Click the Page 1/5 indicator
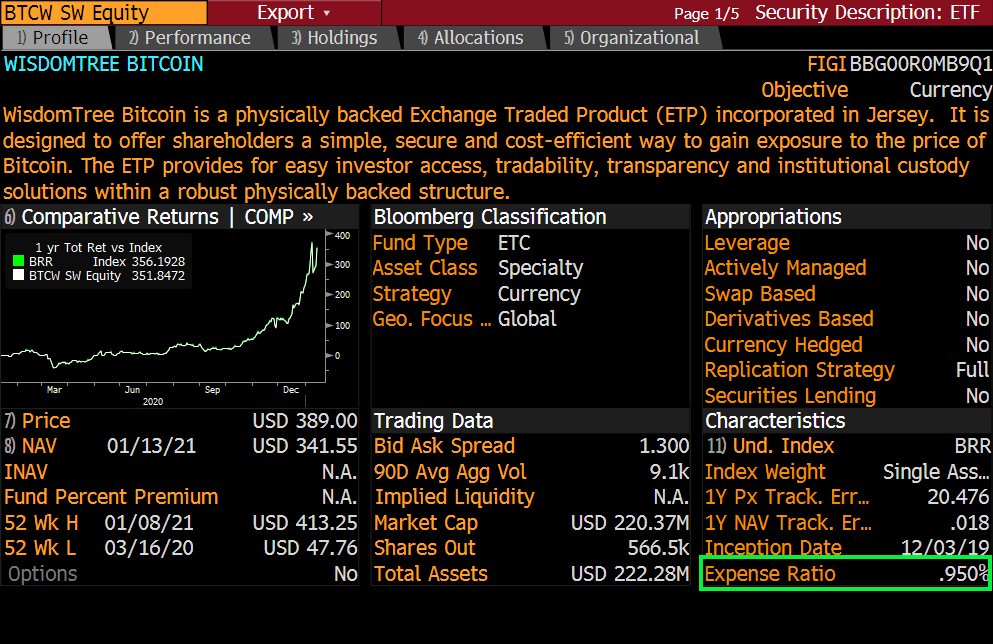The height and width of the screenshot is (644, 993). [706, 13]
